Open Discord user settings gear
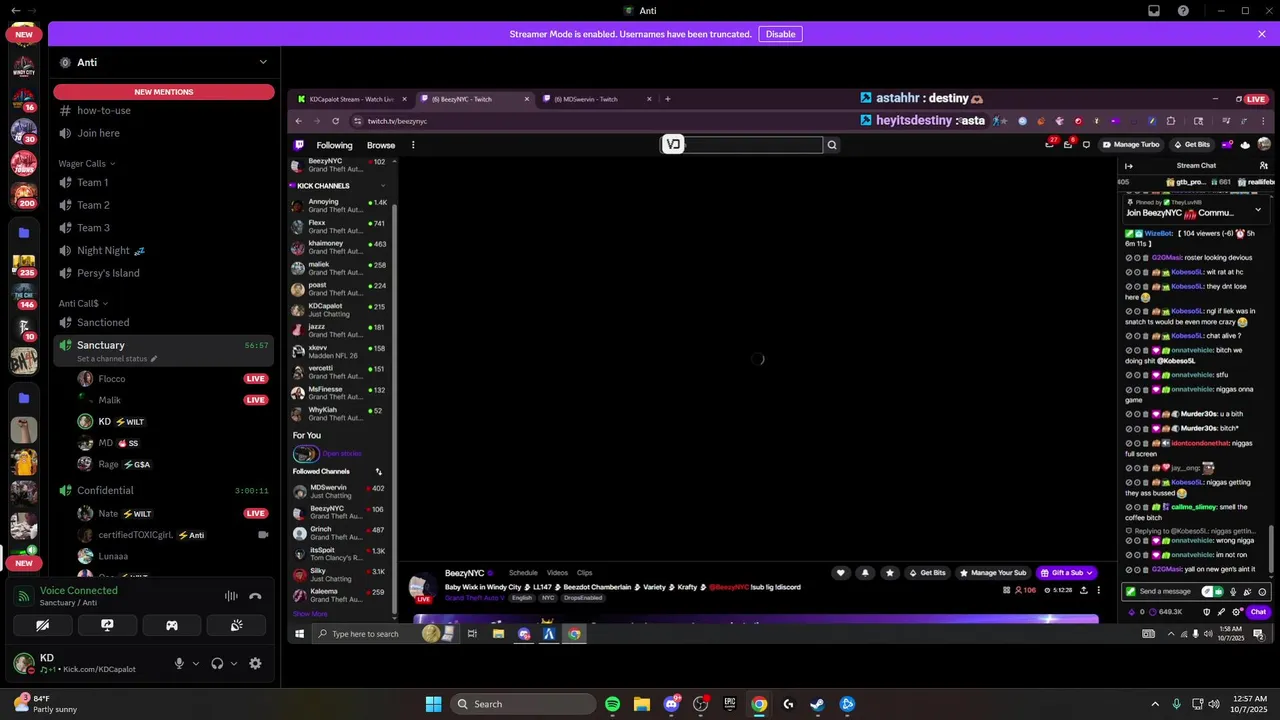This screenshot has width=1280, height=720. pos(255,663)
